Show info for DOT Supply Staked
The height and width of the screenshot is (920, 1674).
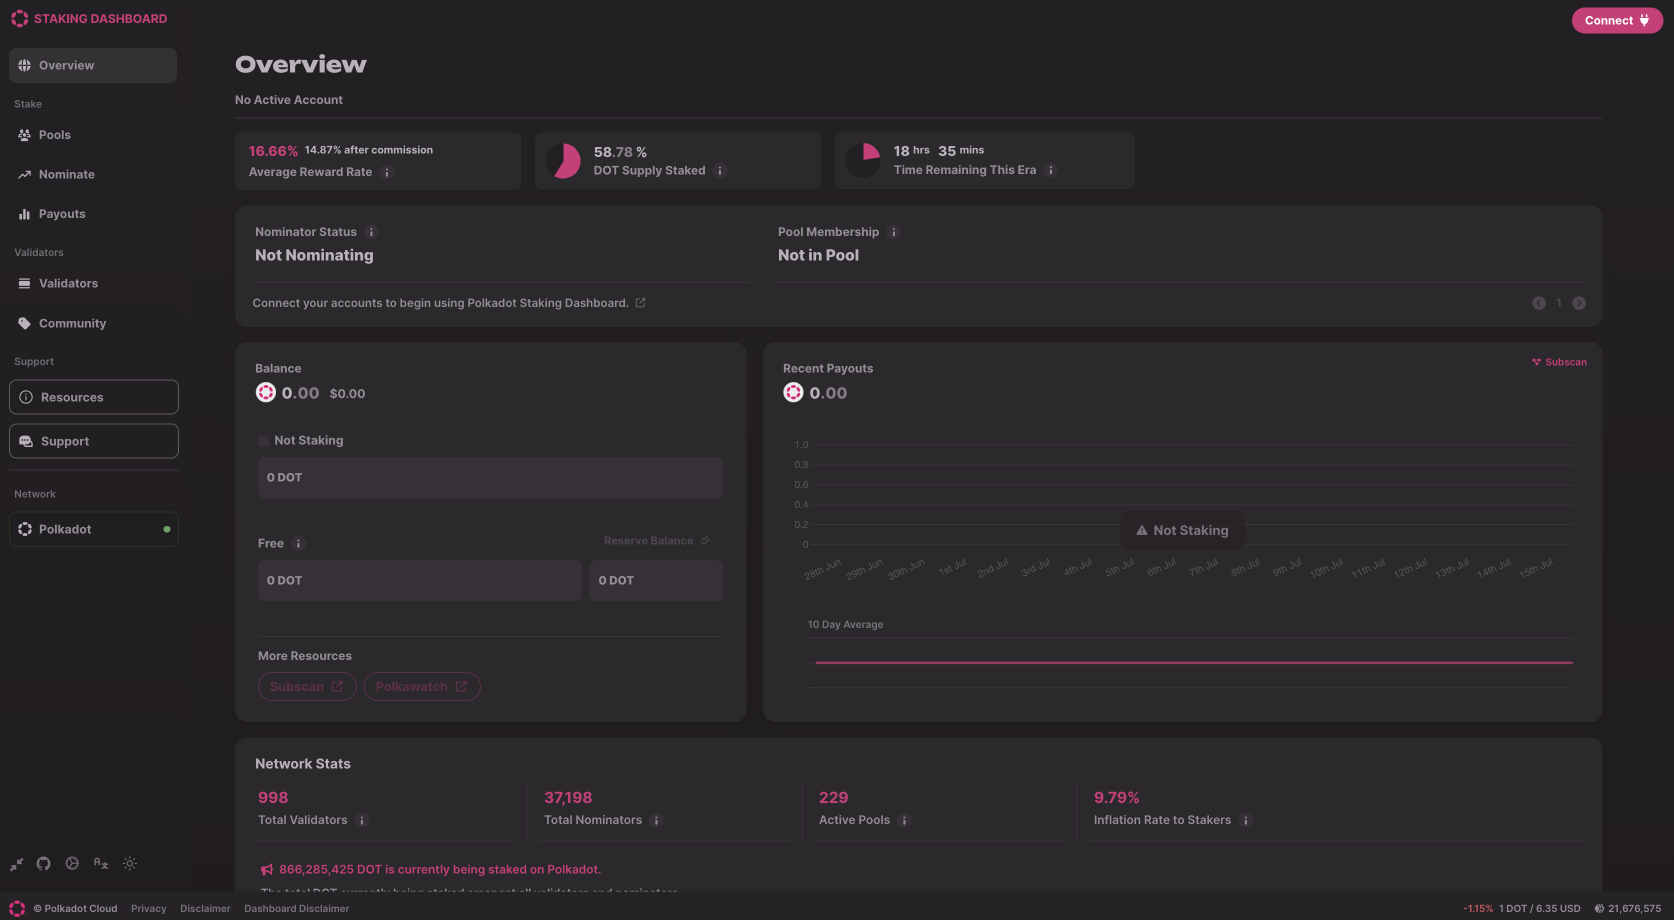720,171
